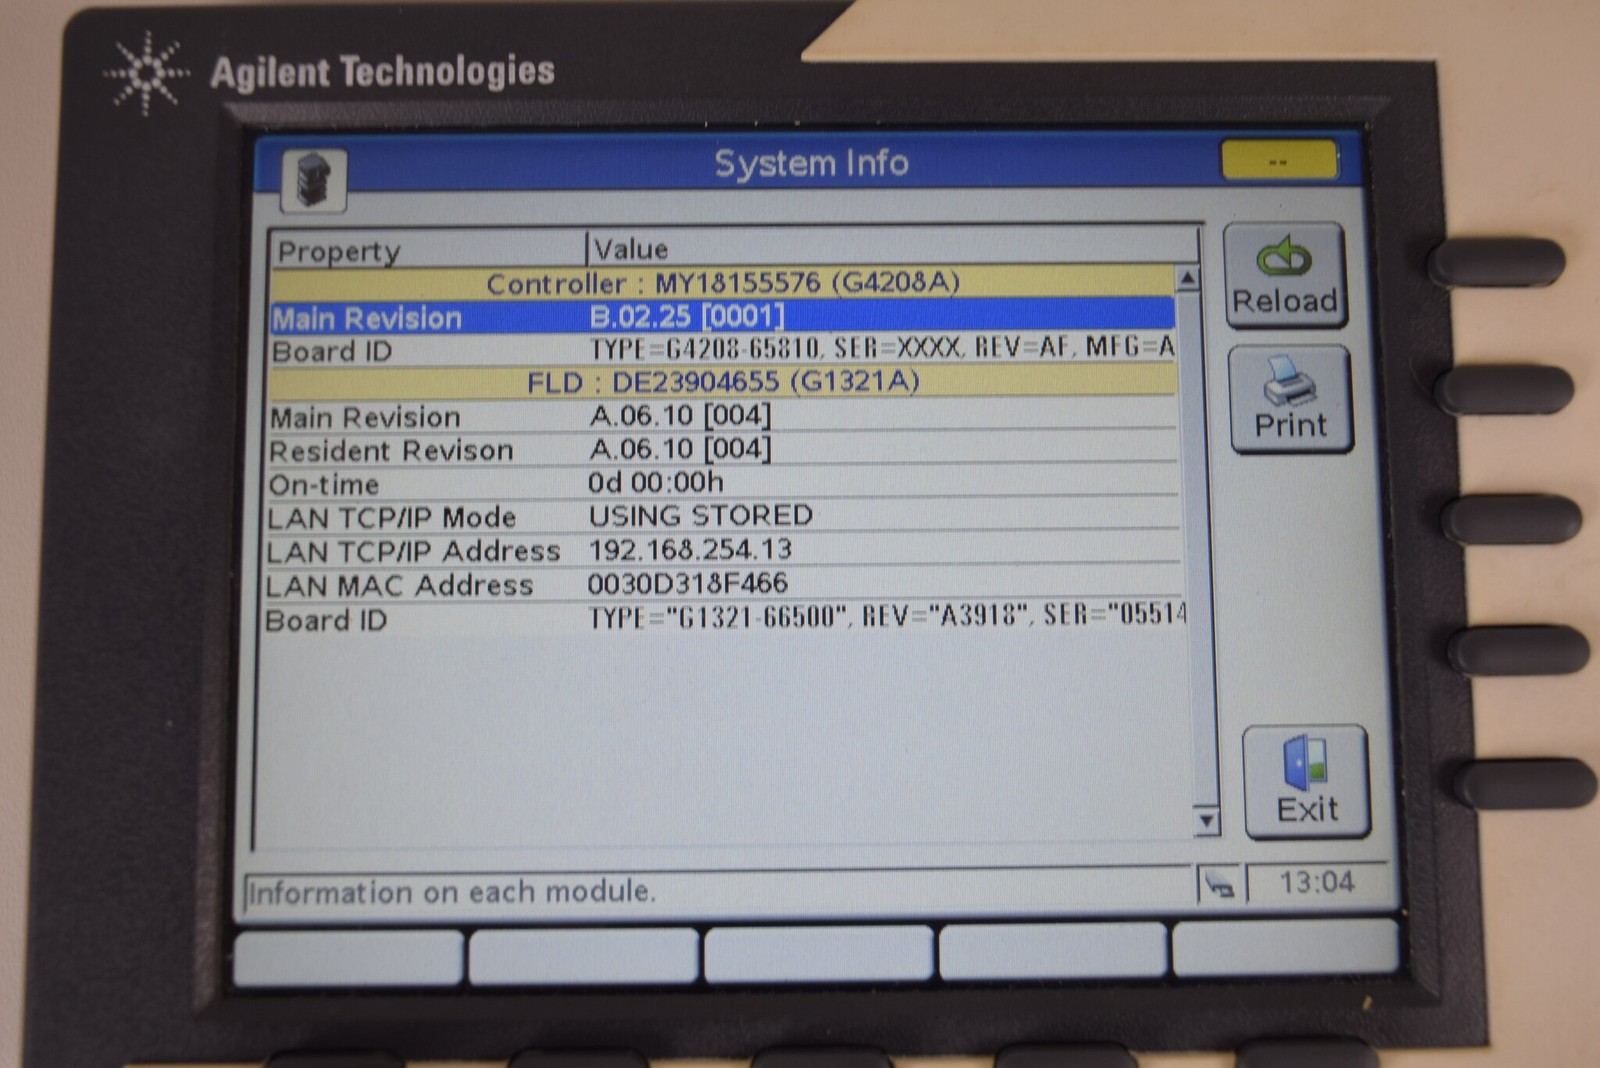Click the Print button
Image resolution: width=1600 pixels, height=1068 pixels.
pyautogui.click(x=1290, y=400)
